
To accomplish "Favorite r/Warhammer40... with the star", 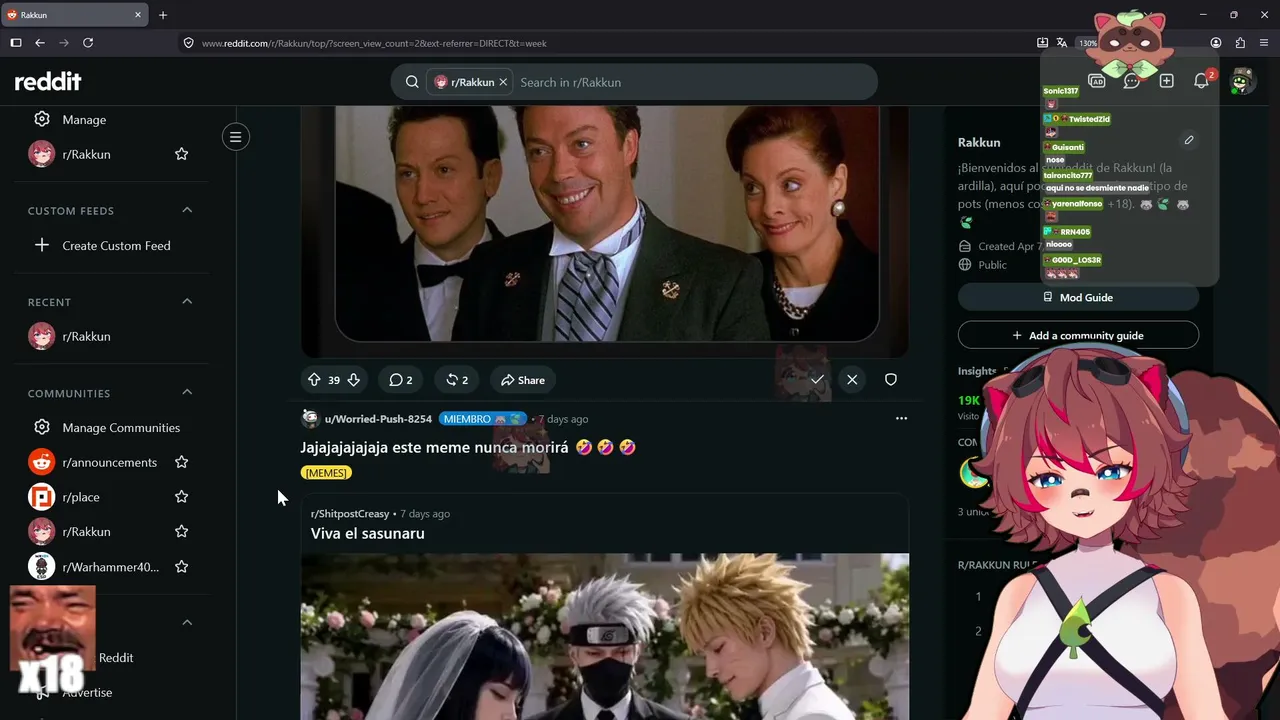I will [x=182, y=567].
